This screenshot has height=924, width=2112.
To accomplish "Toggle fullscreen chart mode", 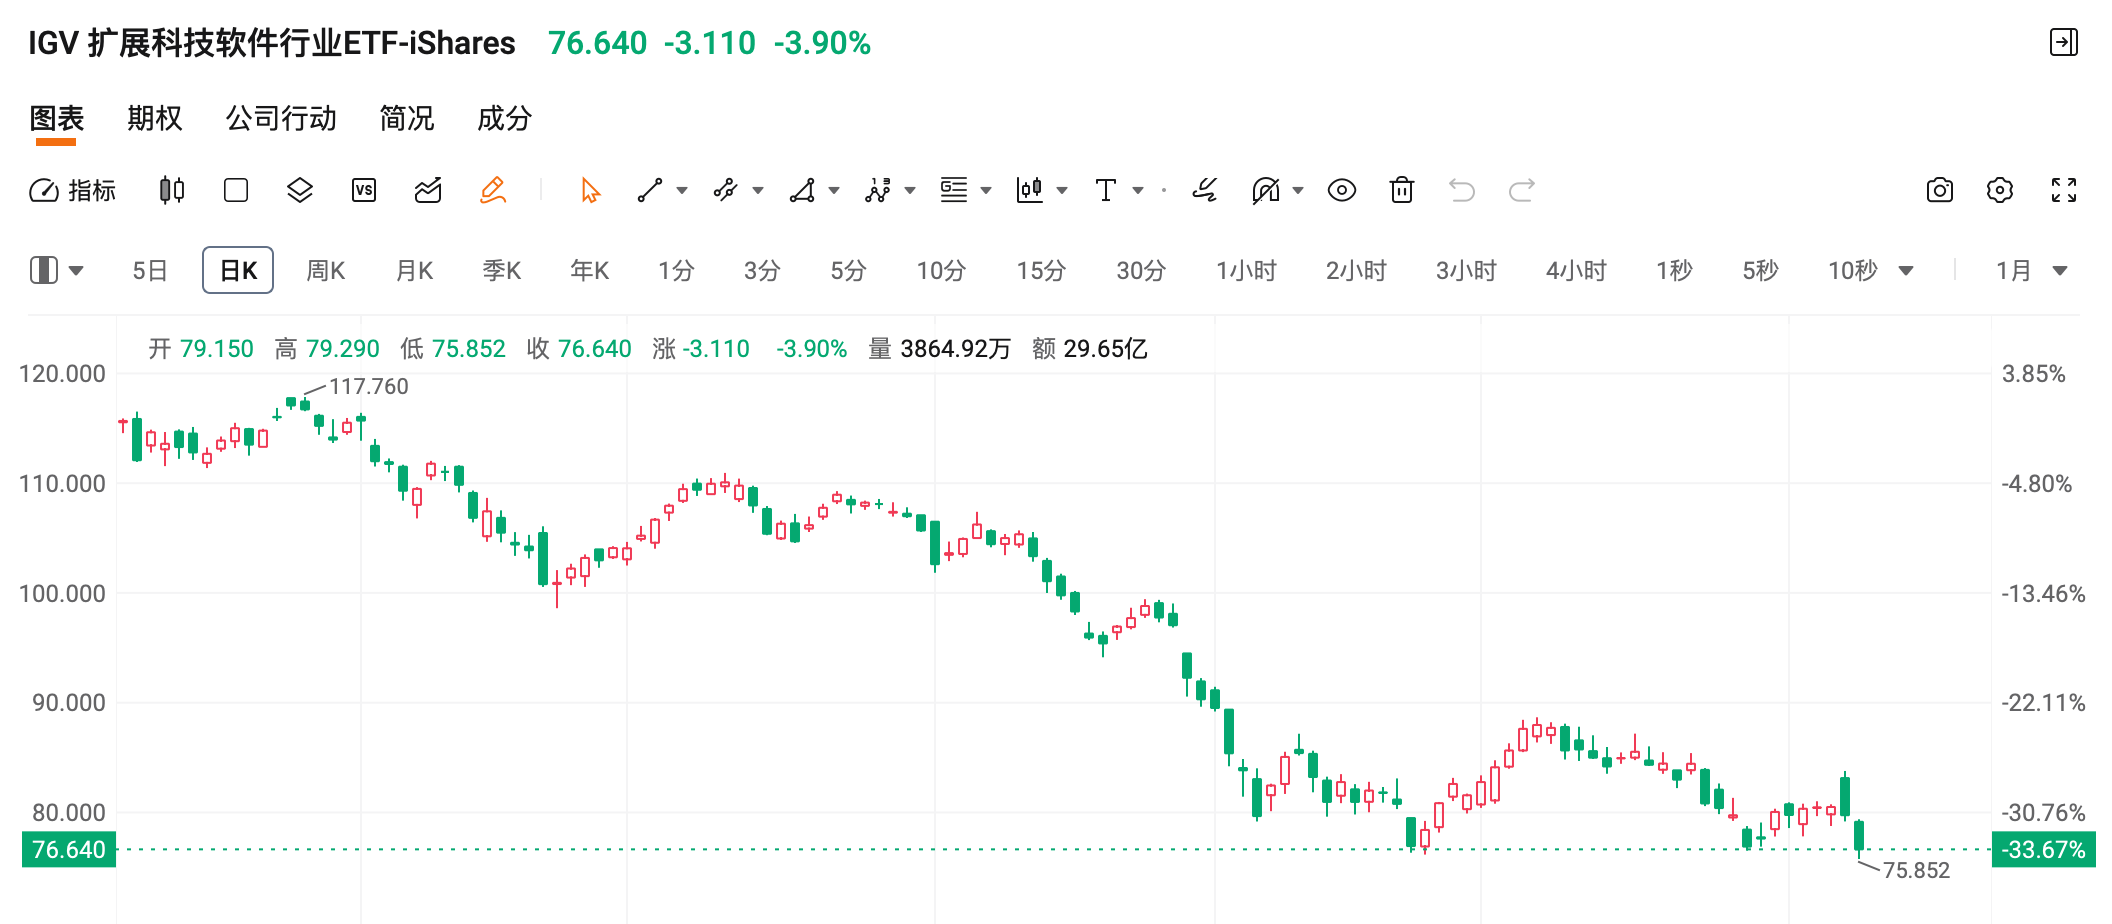I will [x=2064, y=190].
